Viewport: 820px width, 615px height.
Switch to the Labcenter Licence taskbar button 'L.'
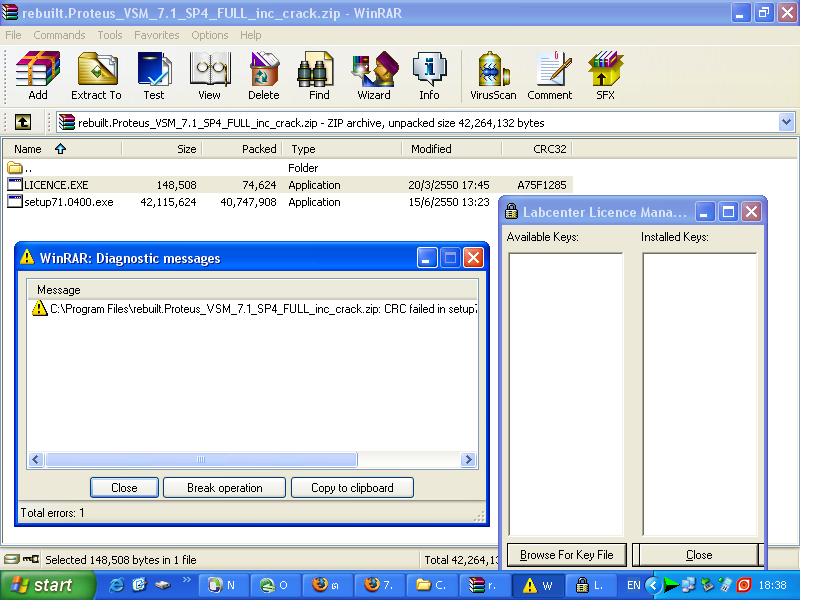589,585
